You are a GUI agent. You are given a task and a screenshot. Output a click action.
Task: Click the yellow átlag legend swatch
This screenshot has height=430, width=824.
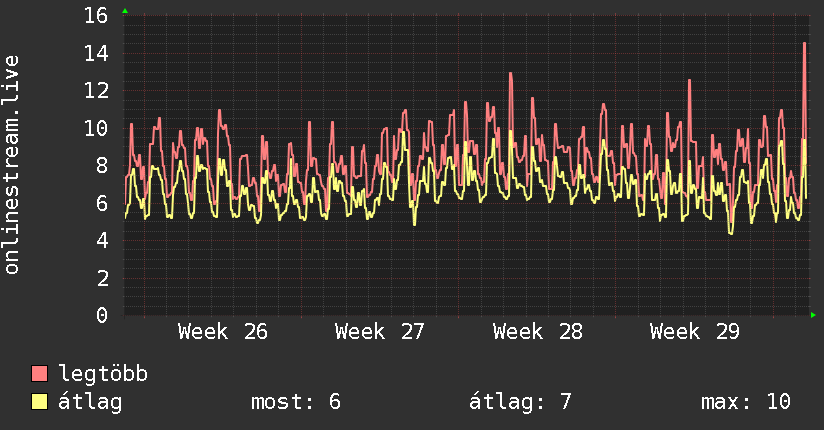39,402
